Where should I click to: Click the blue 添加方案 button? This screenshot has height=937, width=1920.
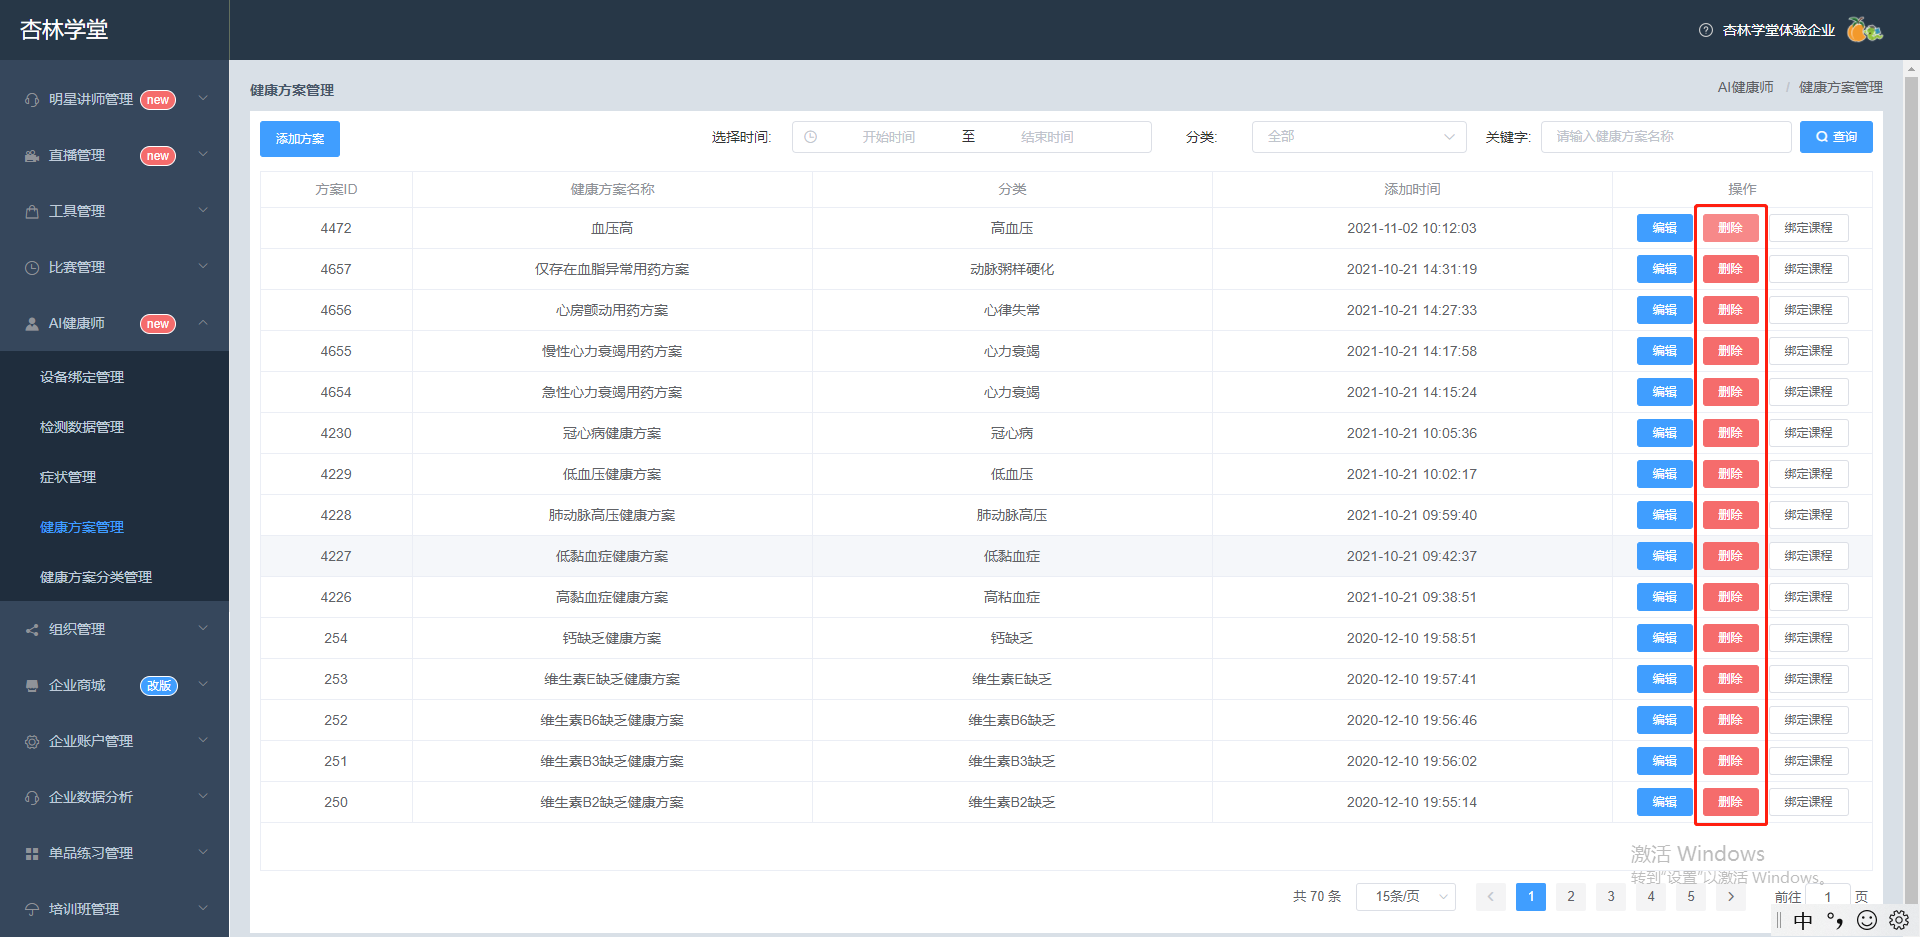[x=300, y=139]
